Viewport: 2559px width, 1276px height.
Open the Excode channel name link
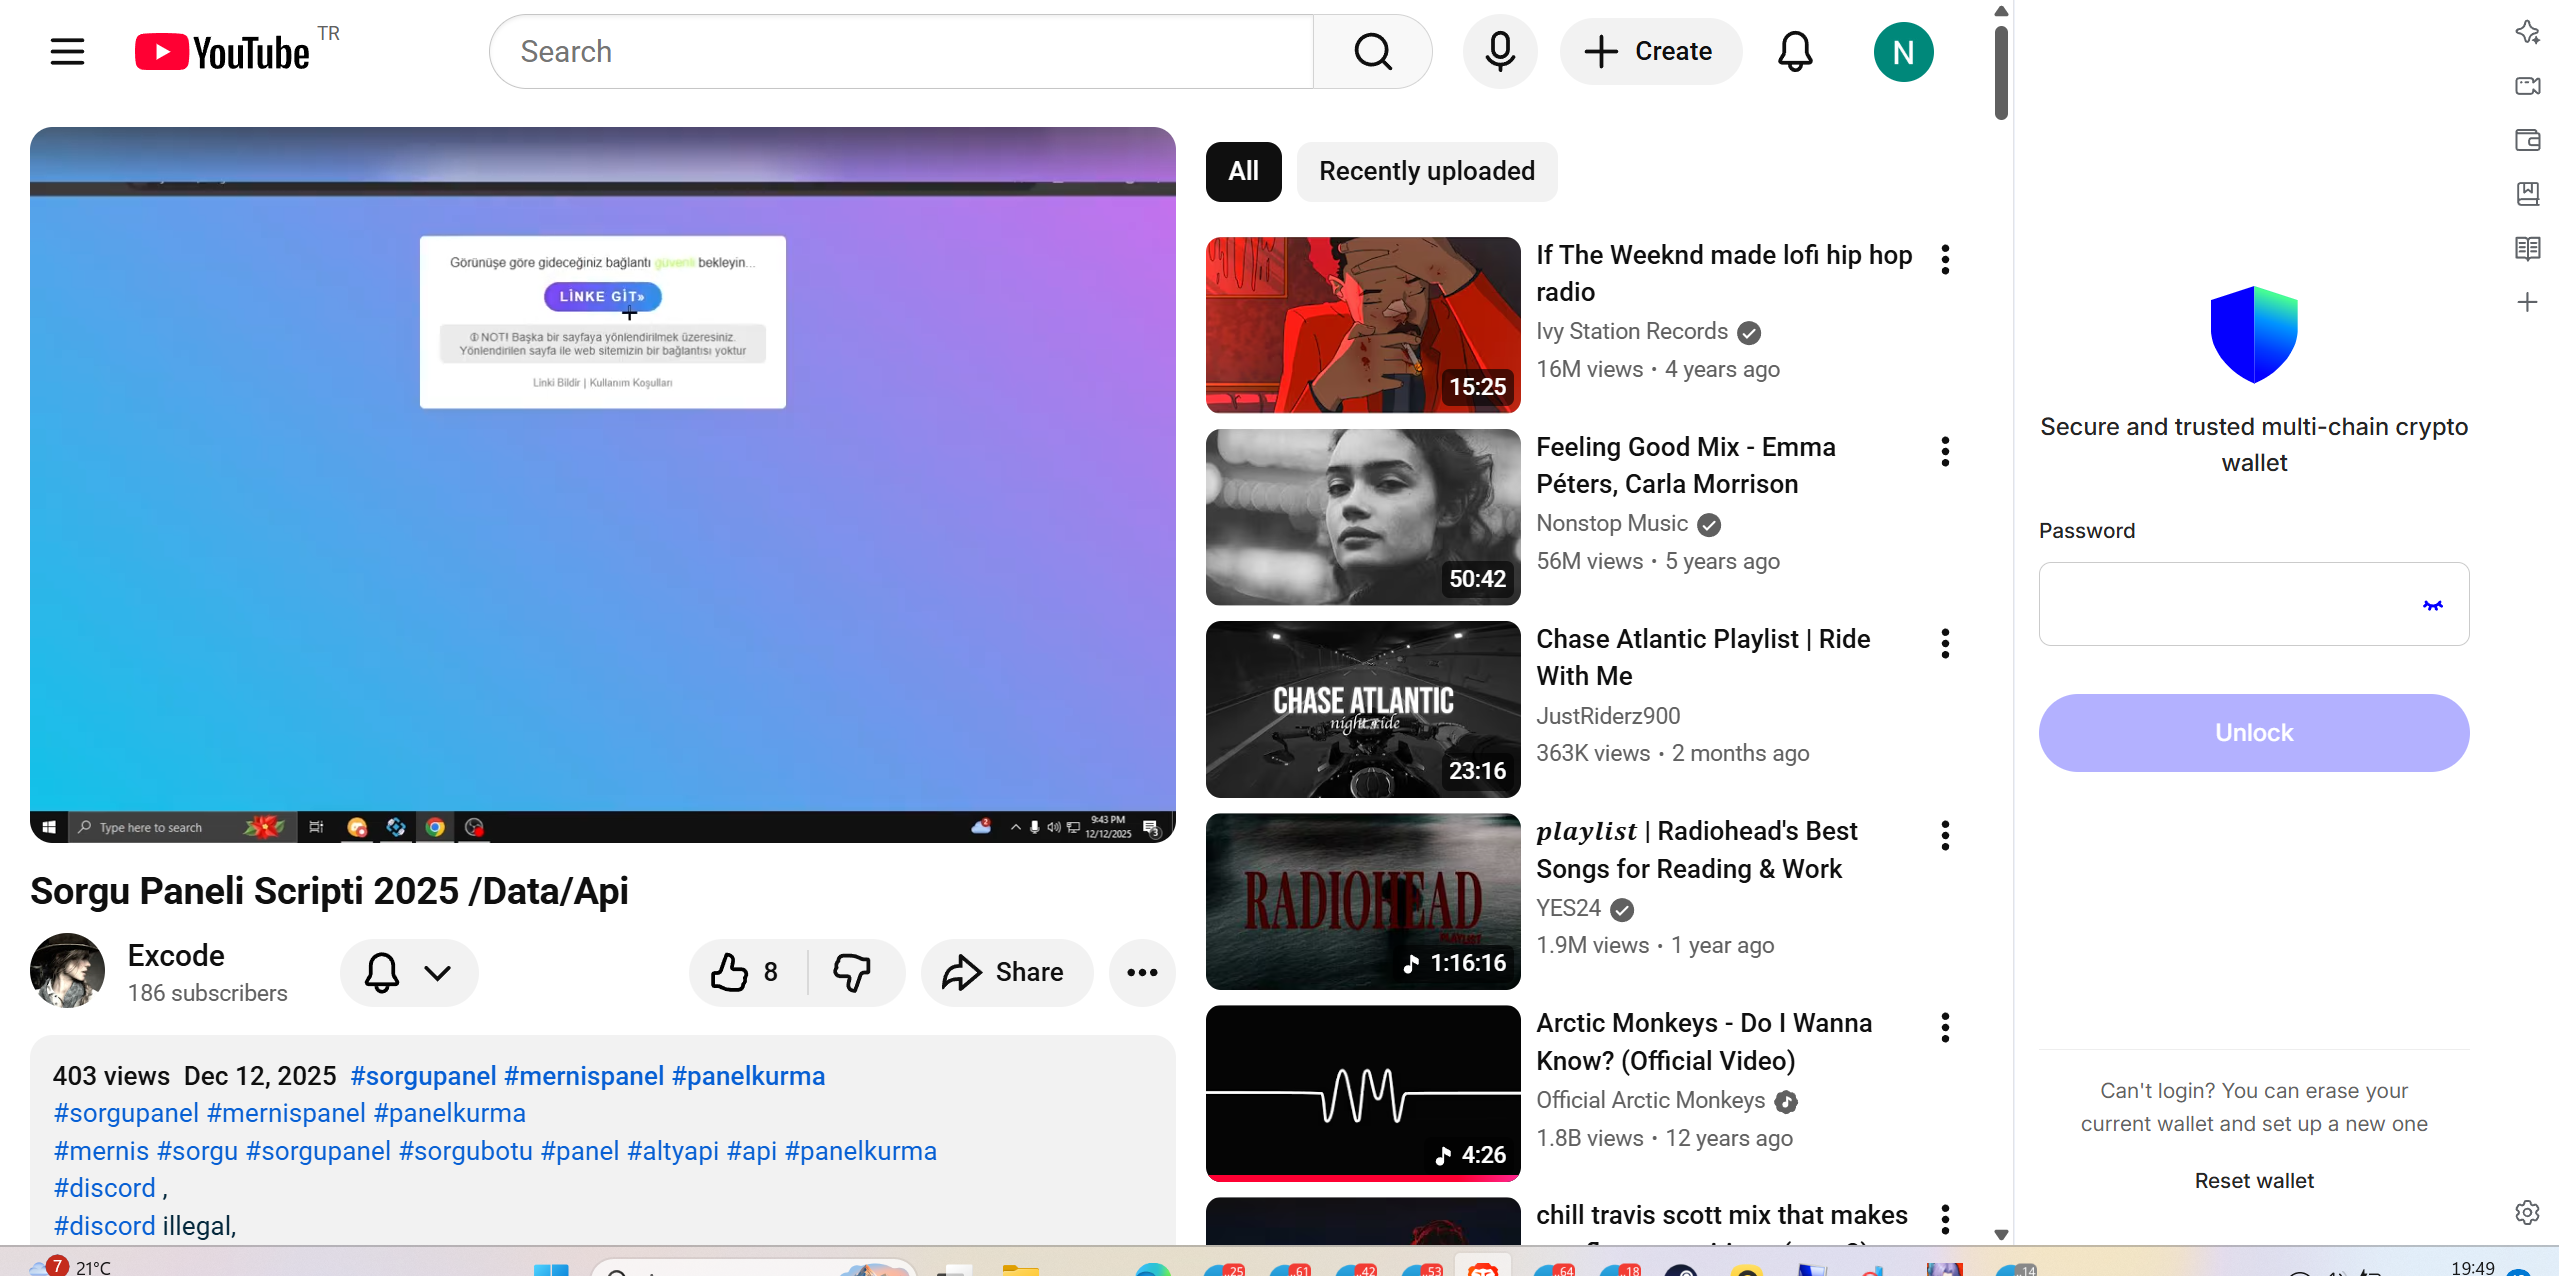tap(176, 956)
